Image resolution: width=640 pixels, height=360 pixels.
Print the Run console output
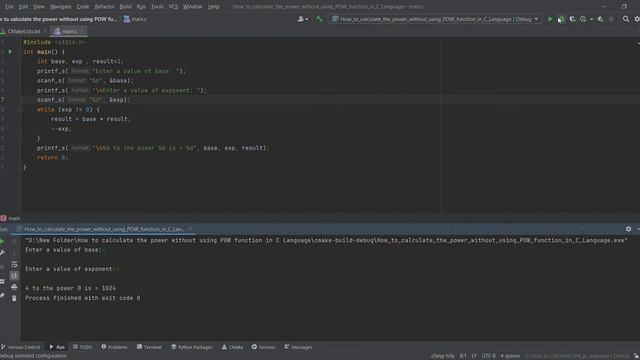[14, 287]
